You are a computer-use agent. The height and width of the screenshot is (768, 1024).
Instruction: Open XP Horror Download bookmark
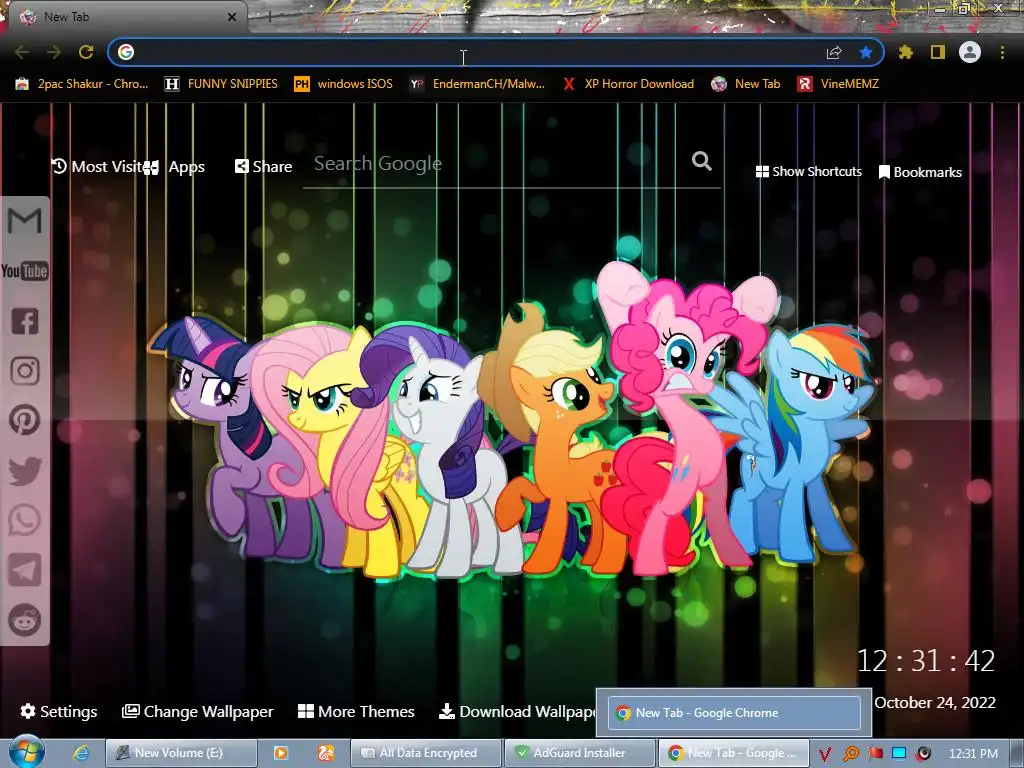(x=628, y=84)
